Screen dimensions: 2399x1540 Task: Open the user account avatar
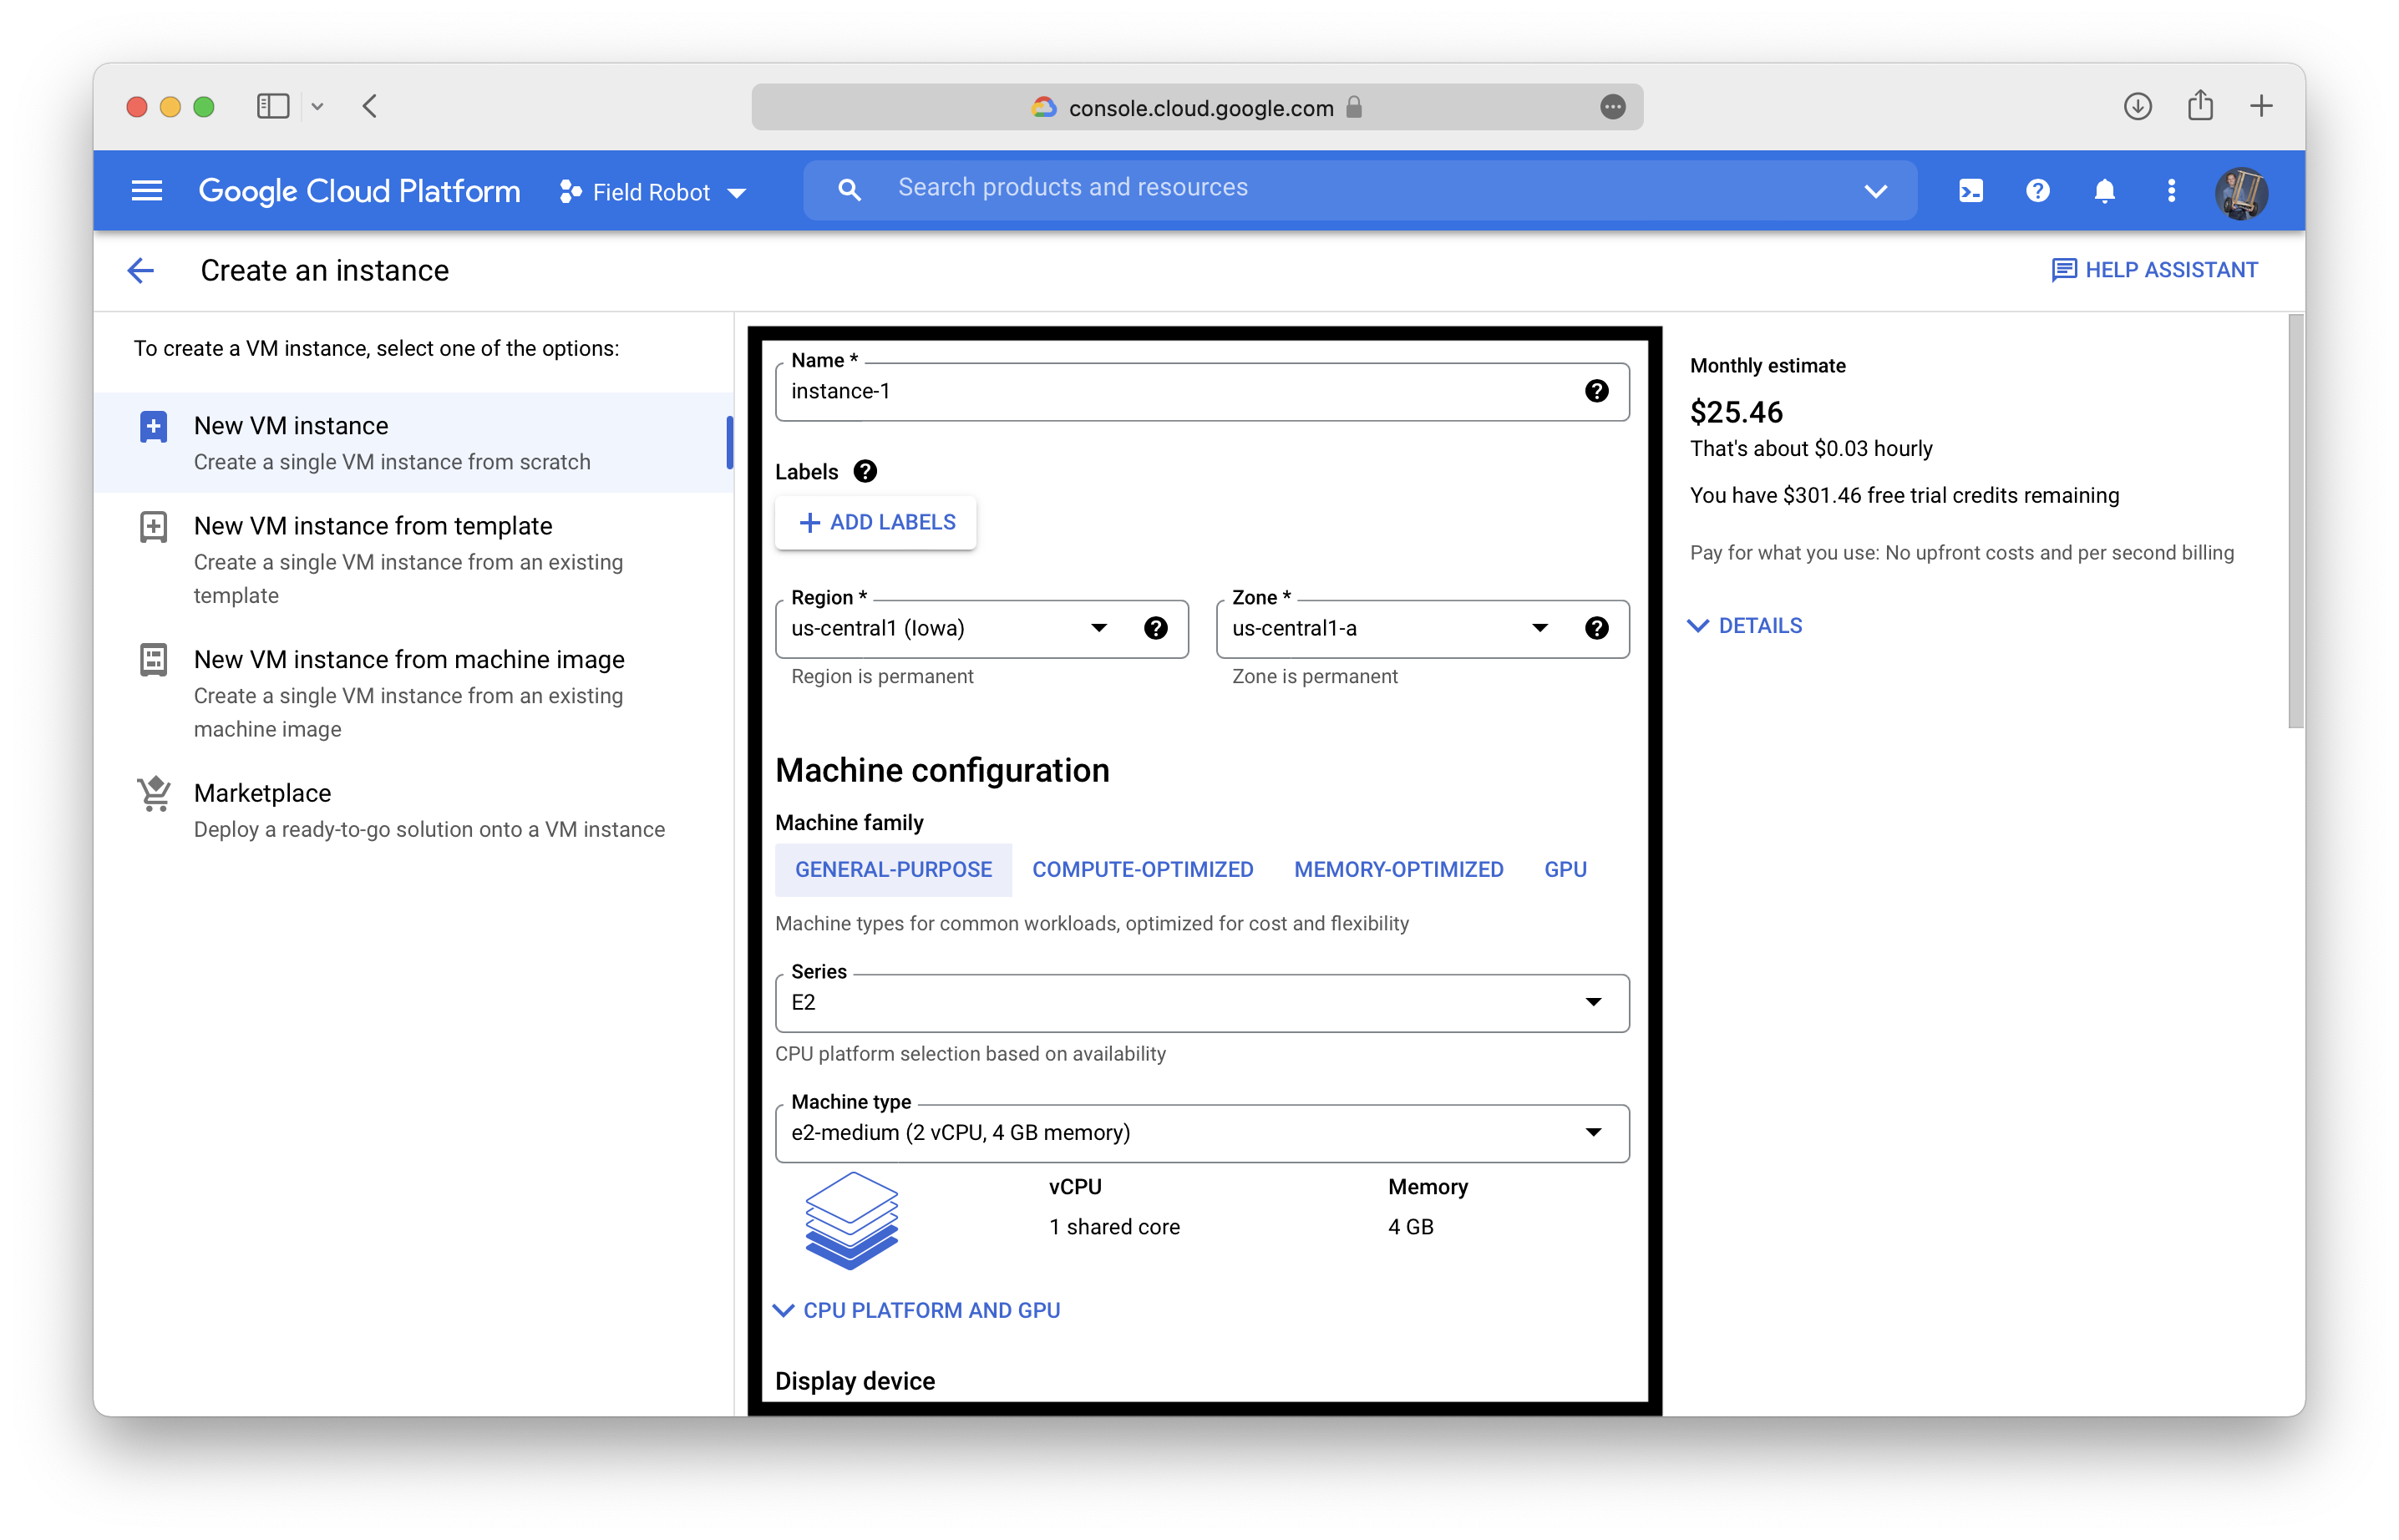point(2241,192)
